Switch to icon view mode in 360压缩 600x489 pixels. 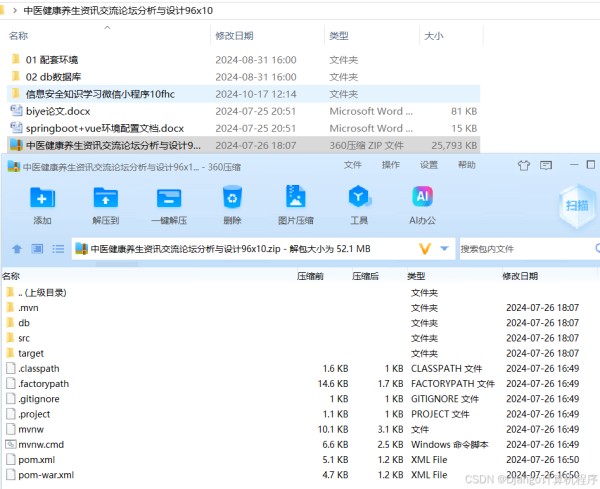click(x=37, y=249)
